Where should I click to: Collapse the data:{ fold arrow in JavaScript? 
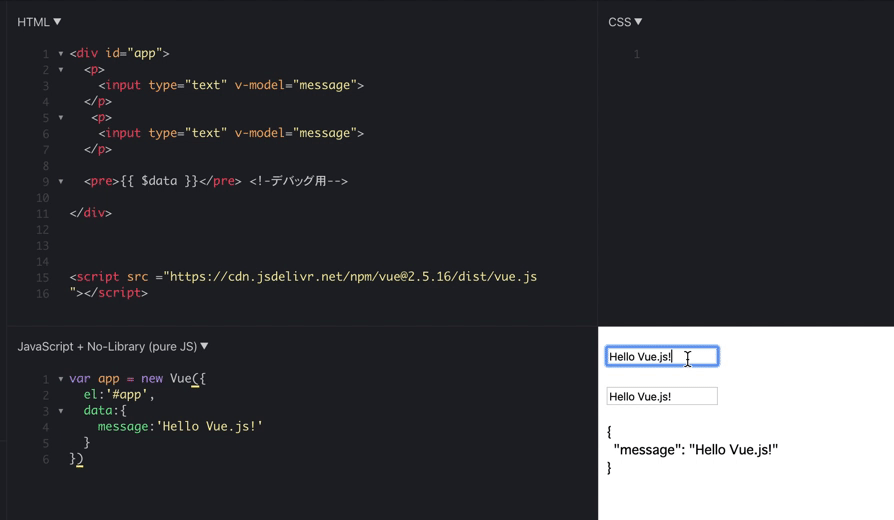pyautogui.click(x=60, y=411)
